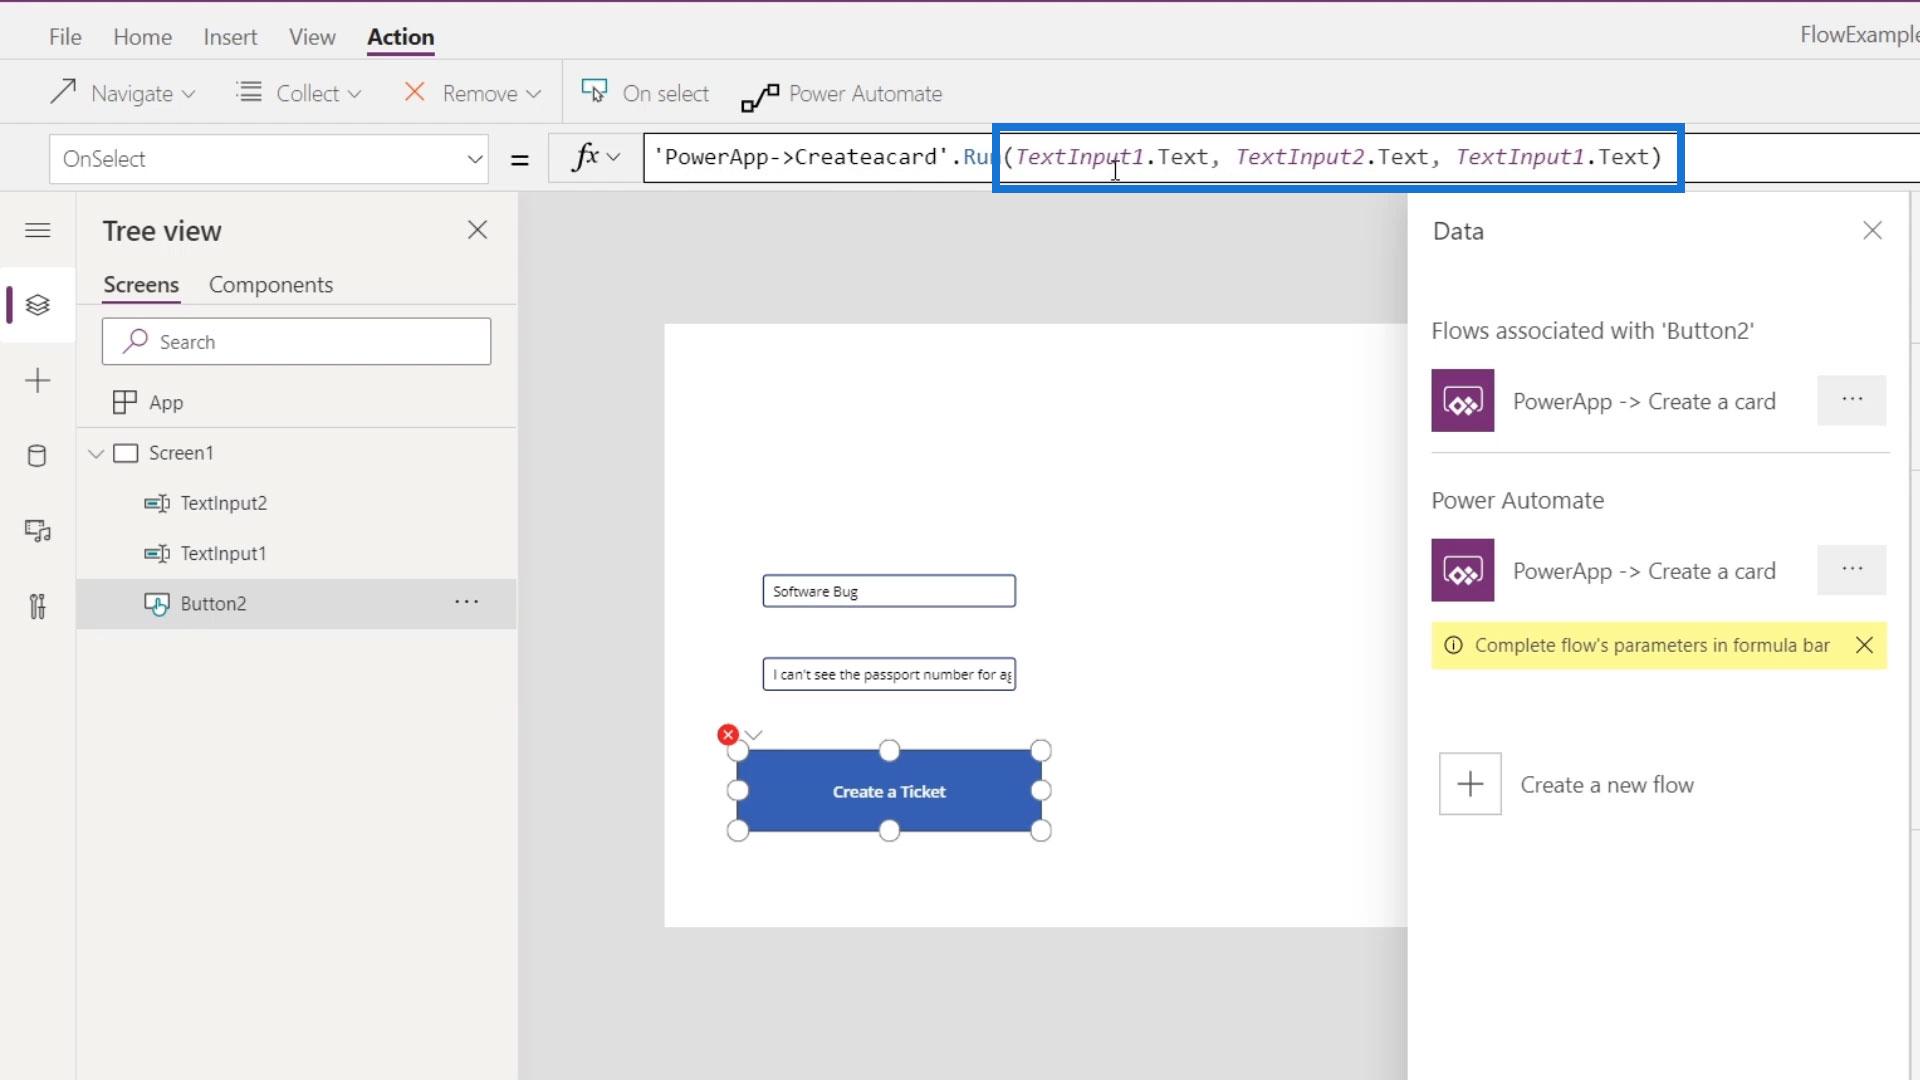
Task: Click the Create a Ticket button
Action: point(888,791)
